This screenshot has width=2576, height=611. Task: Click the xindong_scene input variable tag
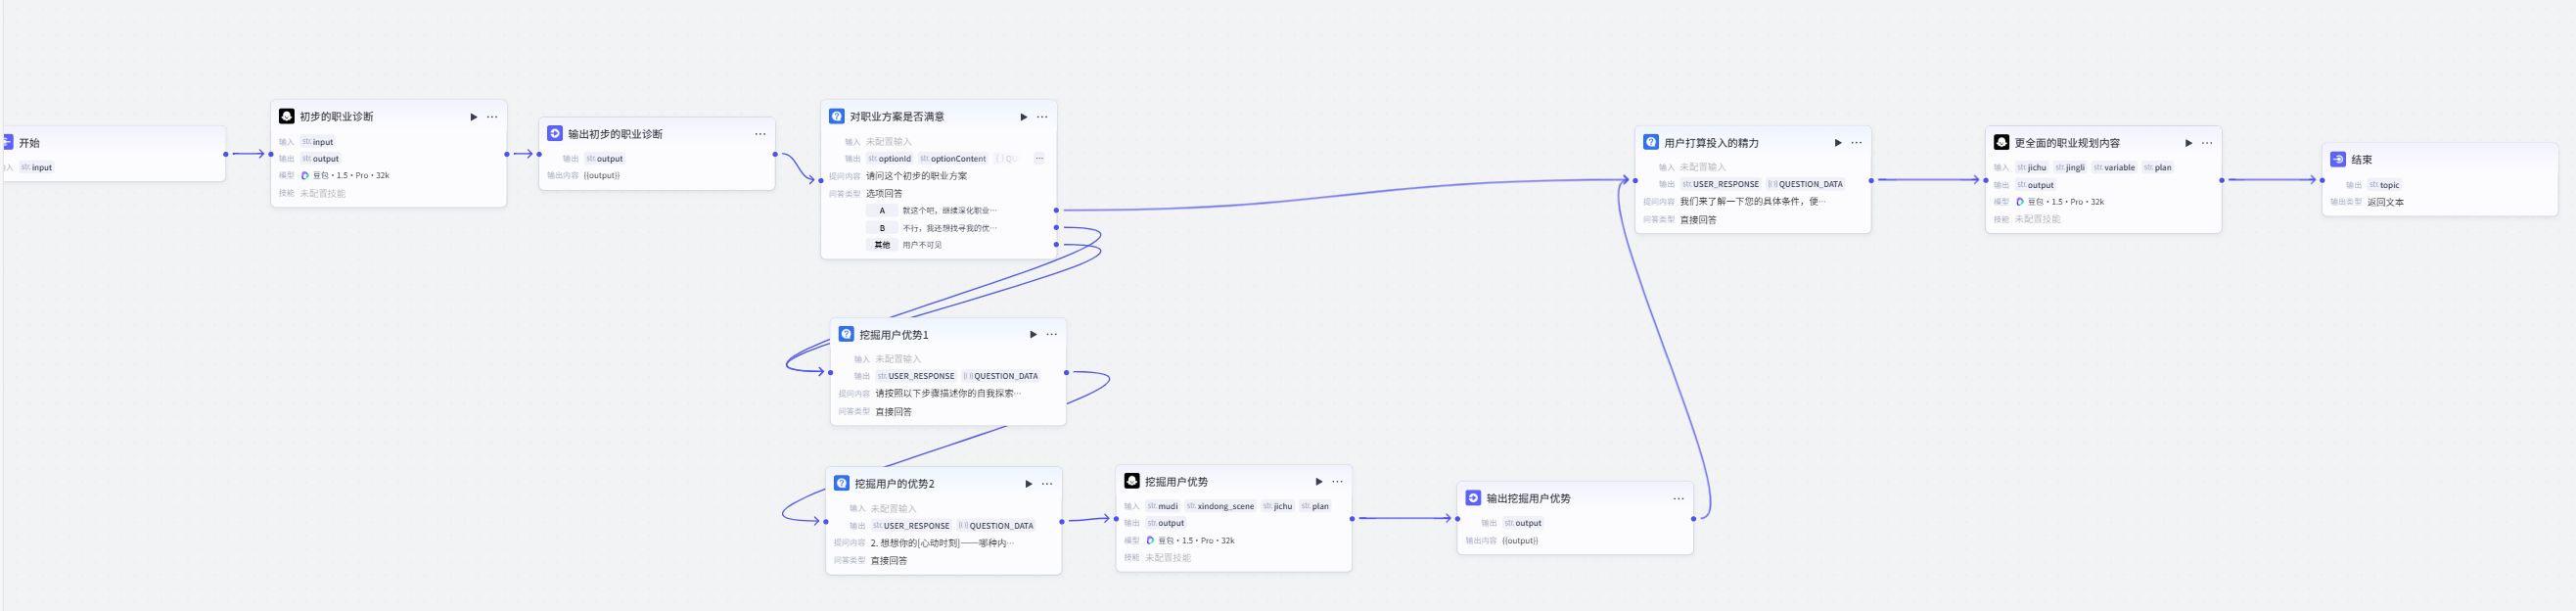[x=1220, y=507]
